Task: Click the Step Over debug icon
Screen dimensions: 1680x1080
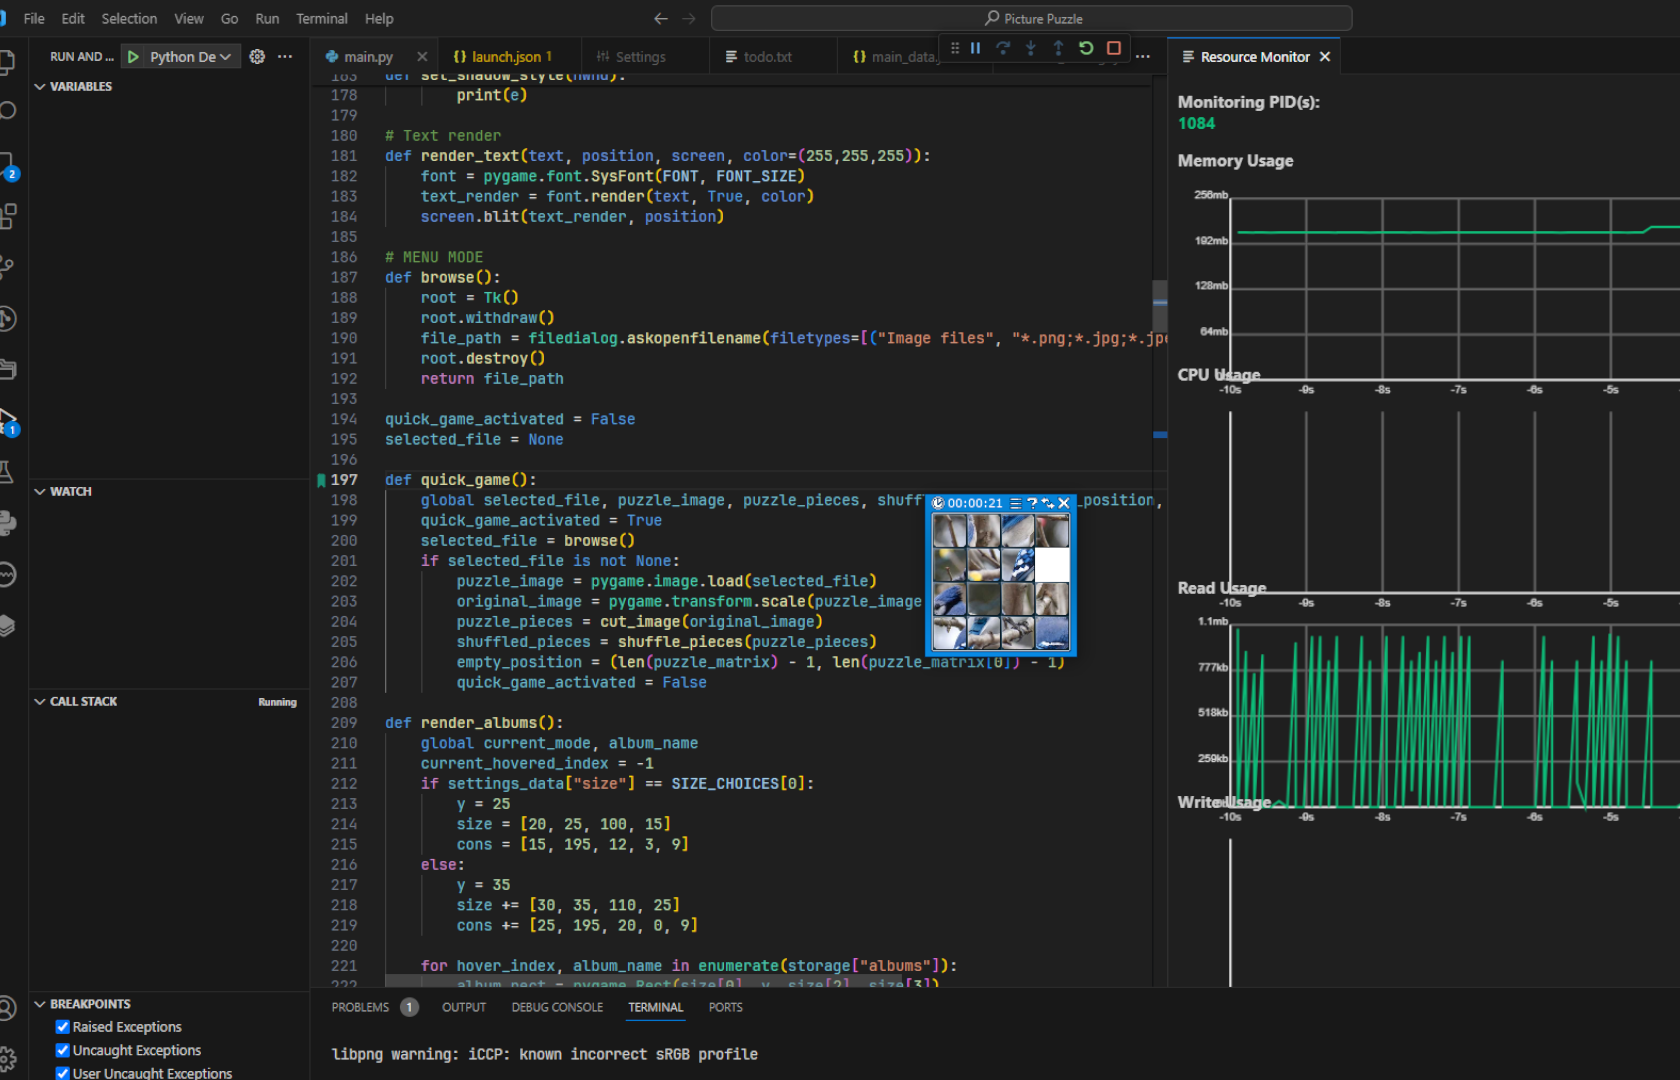Action: 1003,48
